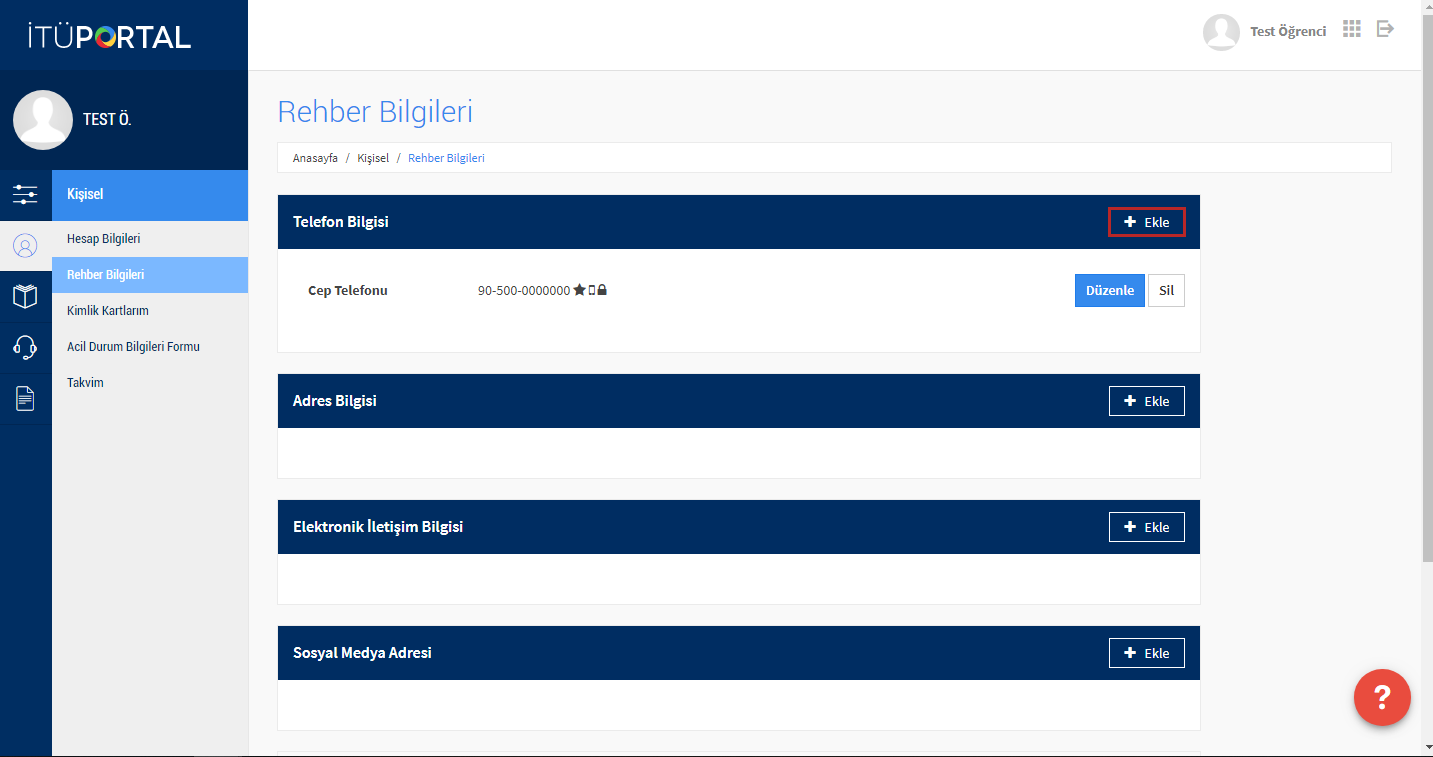
Task: Open the red question mark help button
Action: point(1382,697)
